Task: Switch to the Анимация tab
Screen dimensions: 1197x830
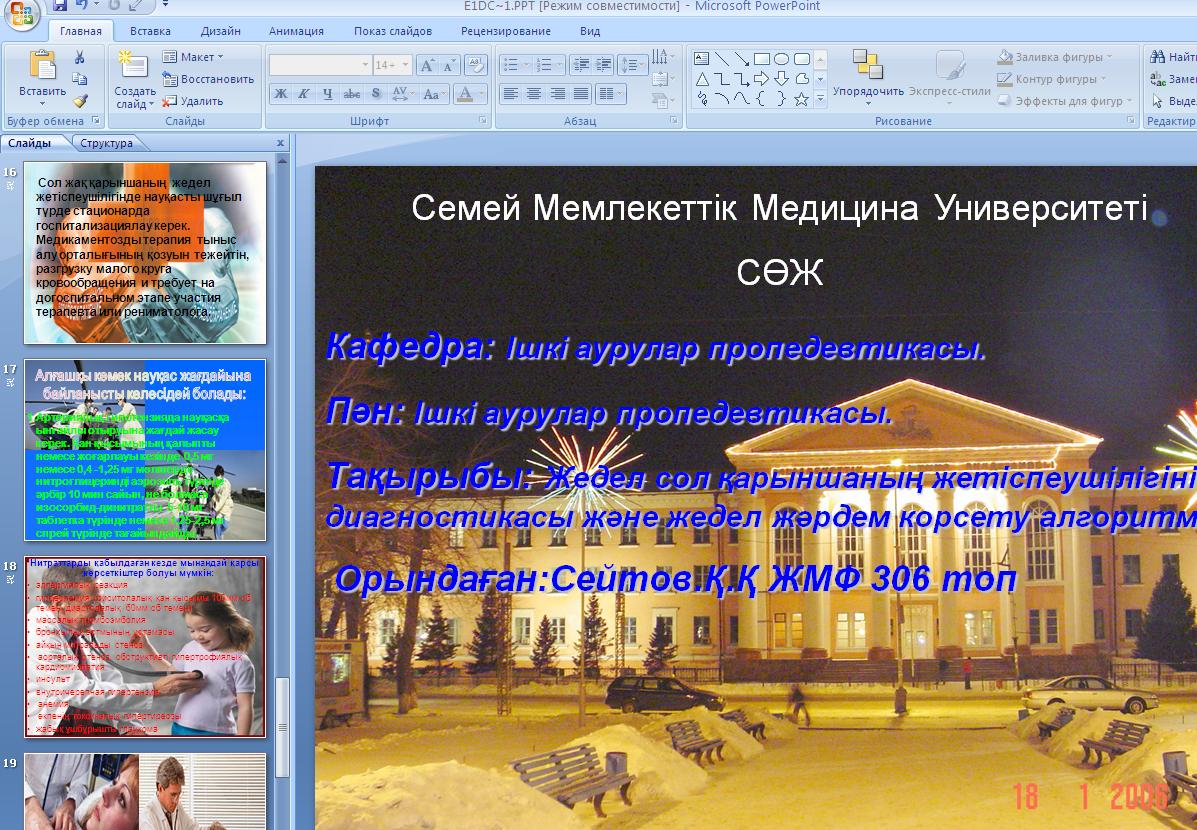Action: click(x=296, y=31)
